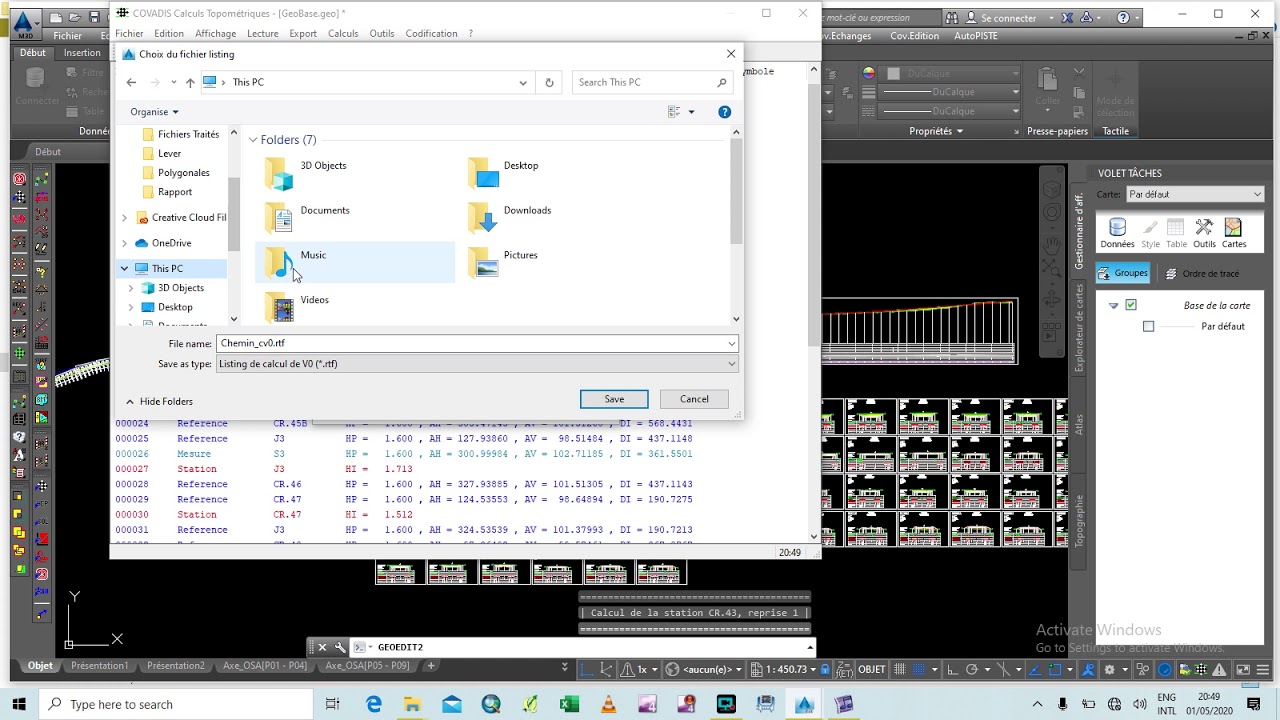1280x720 pixels.
Task: Click the Outils icon in Volet Tâches
Action: [x=1204, y=233]
